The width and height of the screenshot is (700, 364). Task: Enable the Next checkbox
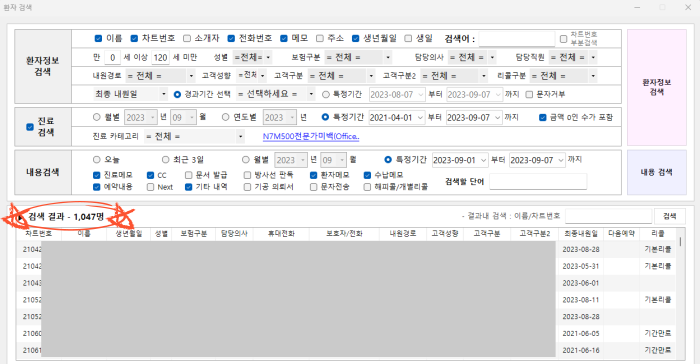(150, 187)
